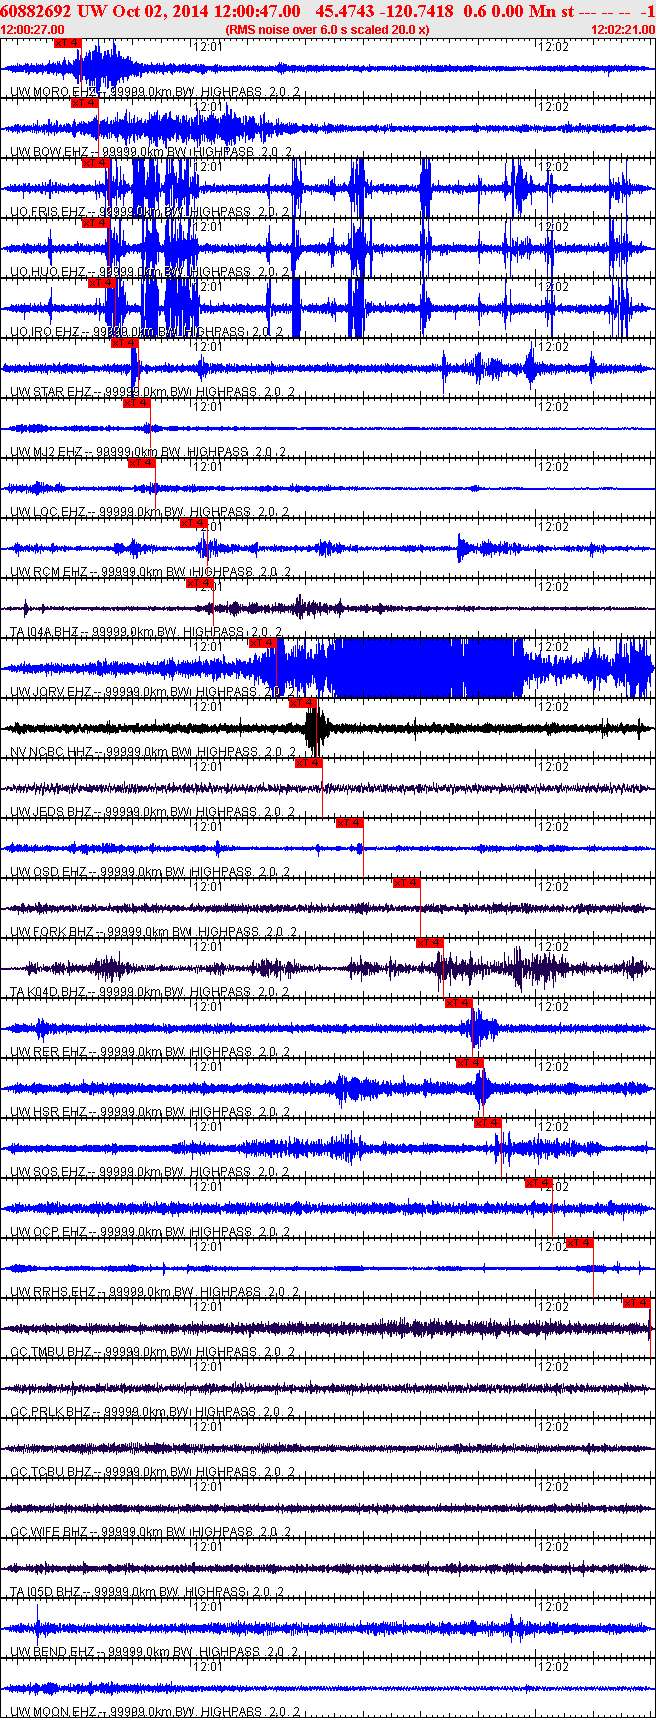Click the event ID 60882692 in the header
This screenshot has height=1718, width=656.
click(x=37, y=11)
